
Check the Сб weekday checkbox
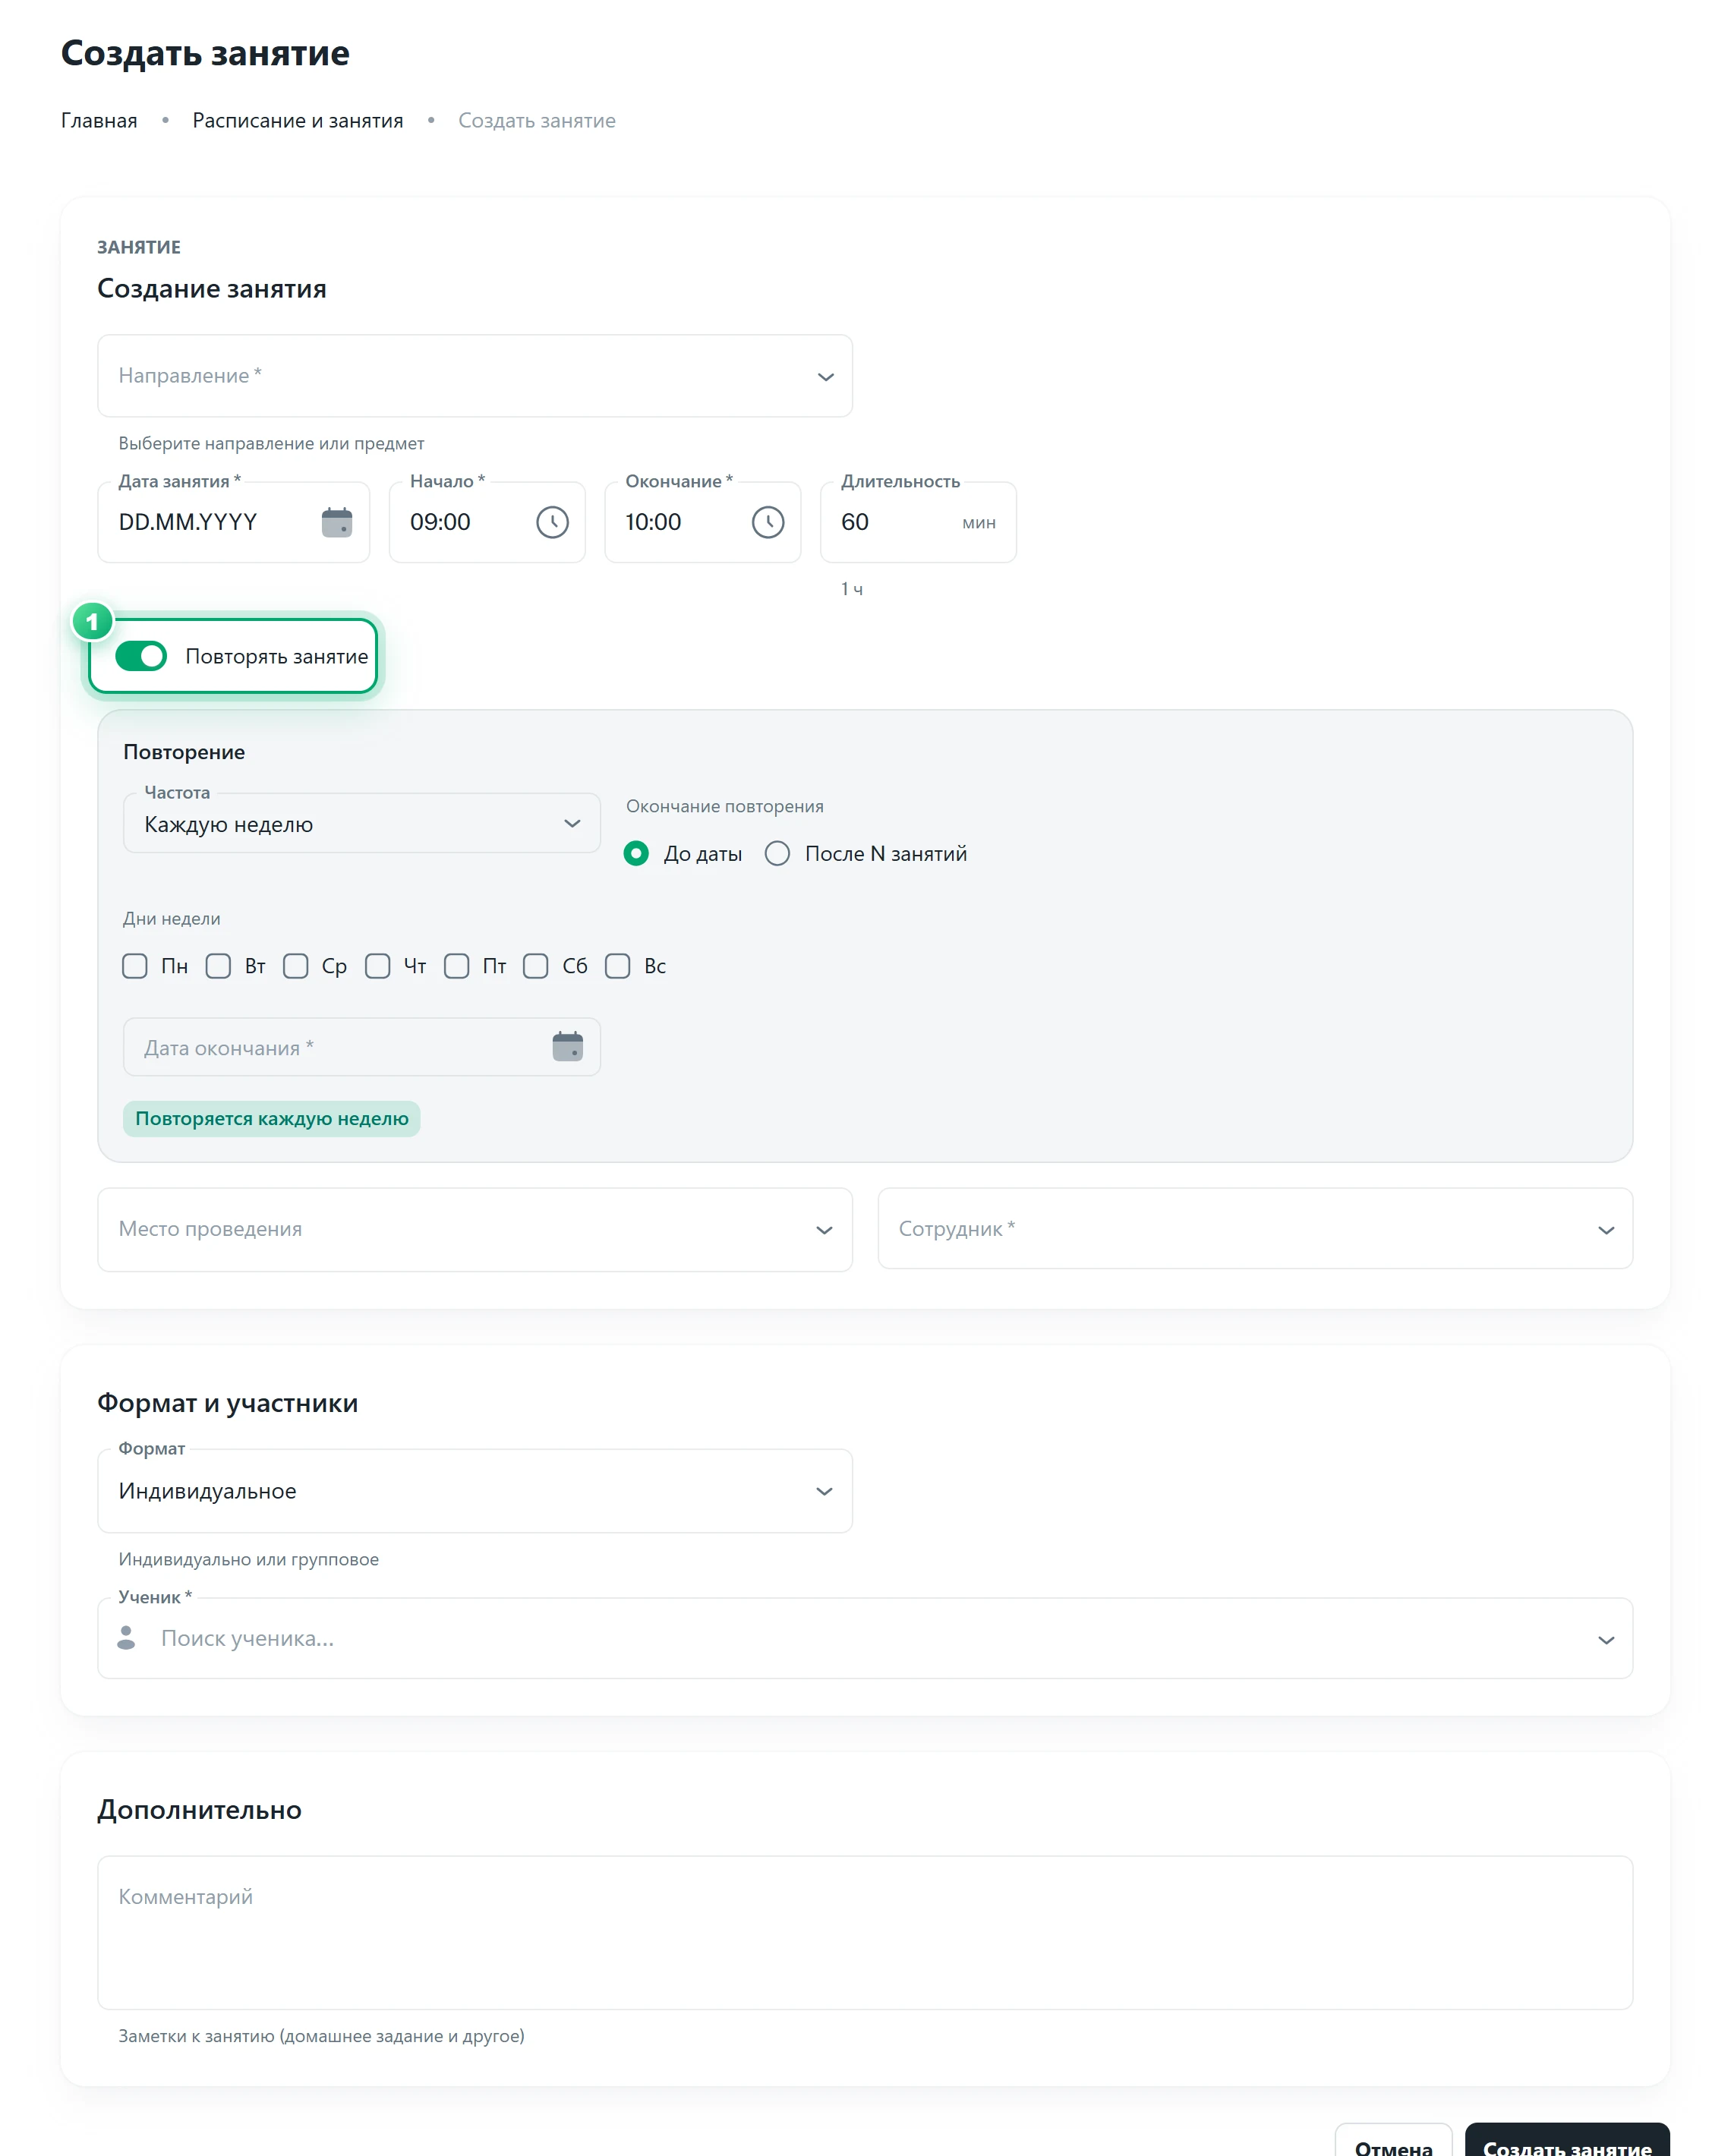[x=536, y=966]
